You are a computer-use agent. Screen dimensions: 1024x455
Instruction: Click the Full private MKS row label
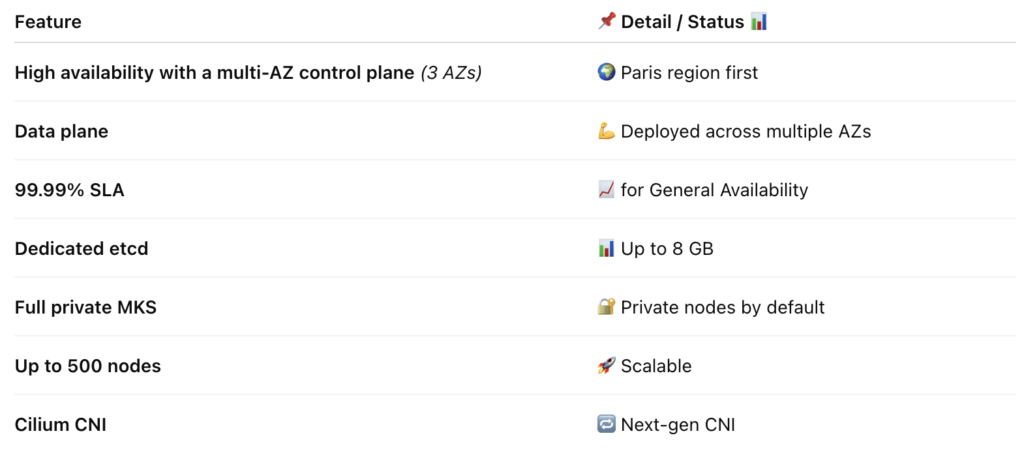(x=86, y=307)
